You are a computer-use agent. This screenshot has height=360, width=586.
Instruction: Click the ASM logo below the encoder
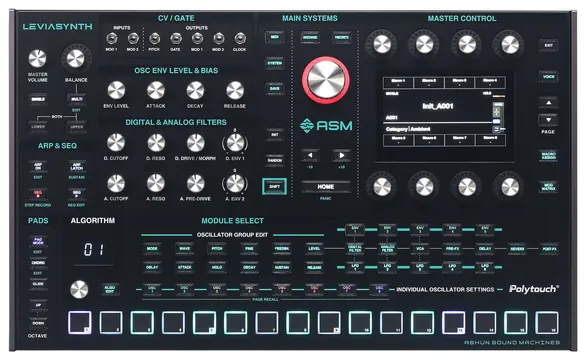click(326, 126)
